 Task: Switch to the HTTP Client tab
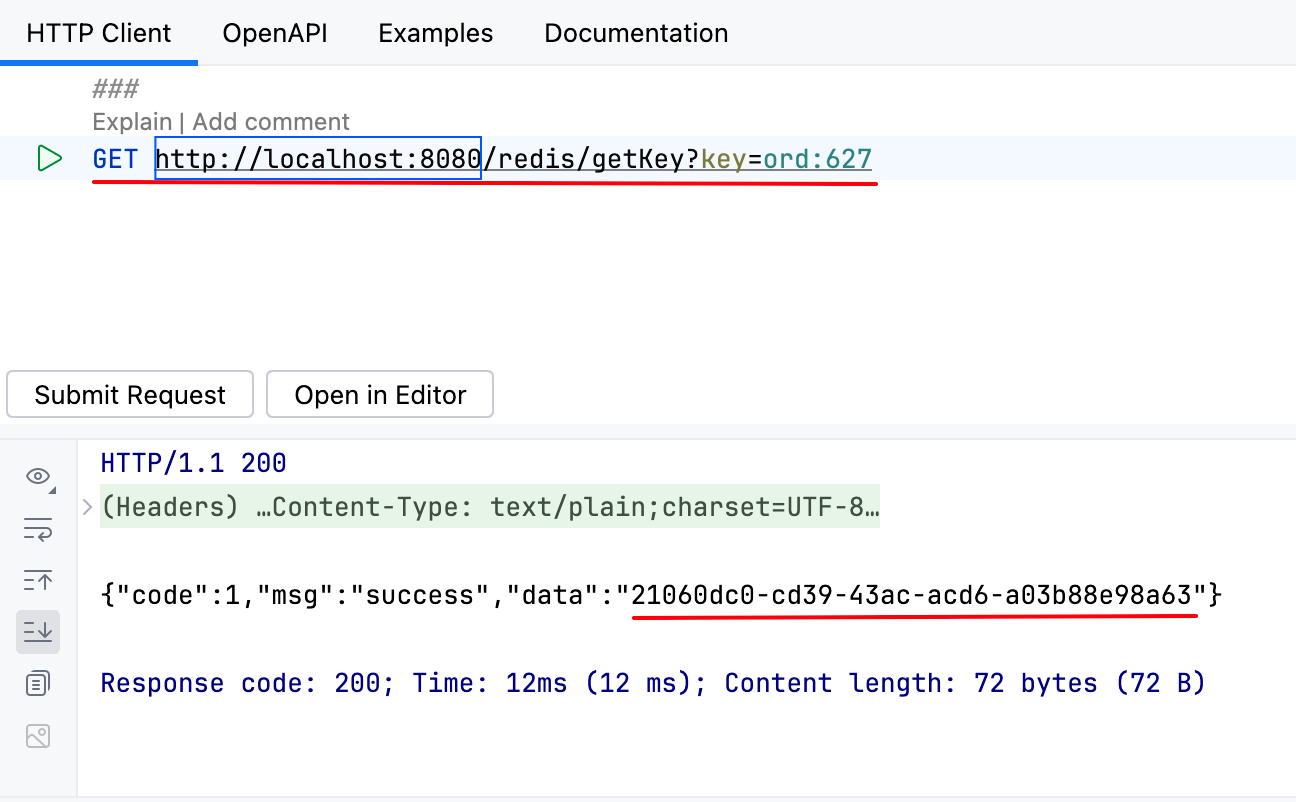click(x=99, y=33)
